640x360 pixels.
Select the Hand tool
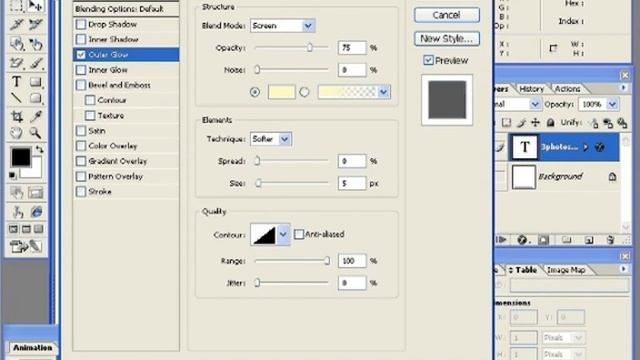click(16, 133)
